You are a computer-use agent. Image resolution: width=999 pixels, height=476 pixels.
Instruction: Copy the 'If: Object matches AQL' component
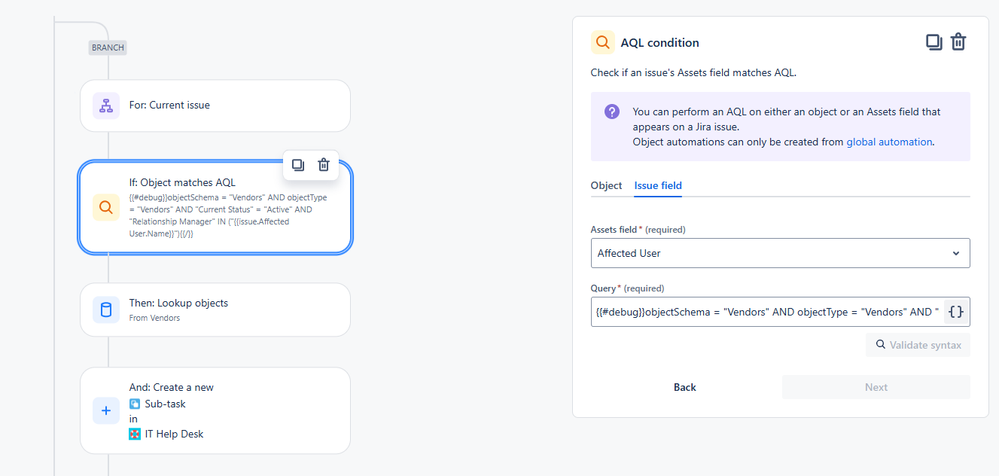pyautogui.click(x=298, y=165)
